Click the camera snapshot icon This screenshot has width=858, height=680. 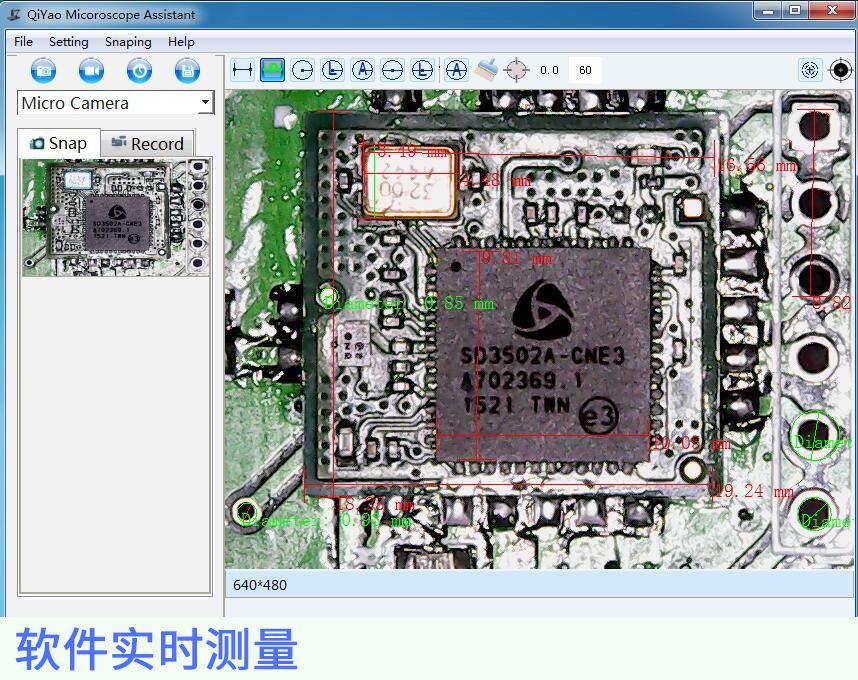(43, 71)
